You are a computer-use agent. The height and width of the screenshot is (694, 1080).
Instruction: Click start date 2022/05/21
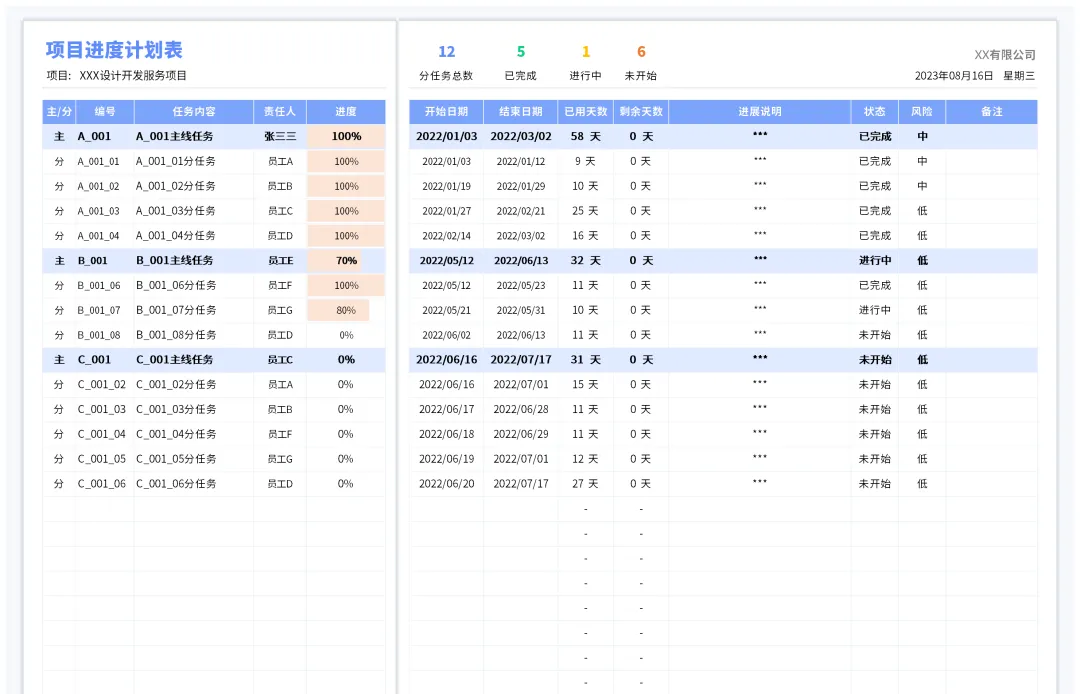(x=446, y=310)
